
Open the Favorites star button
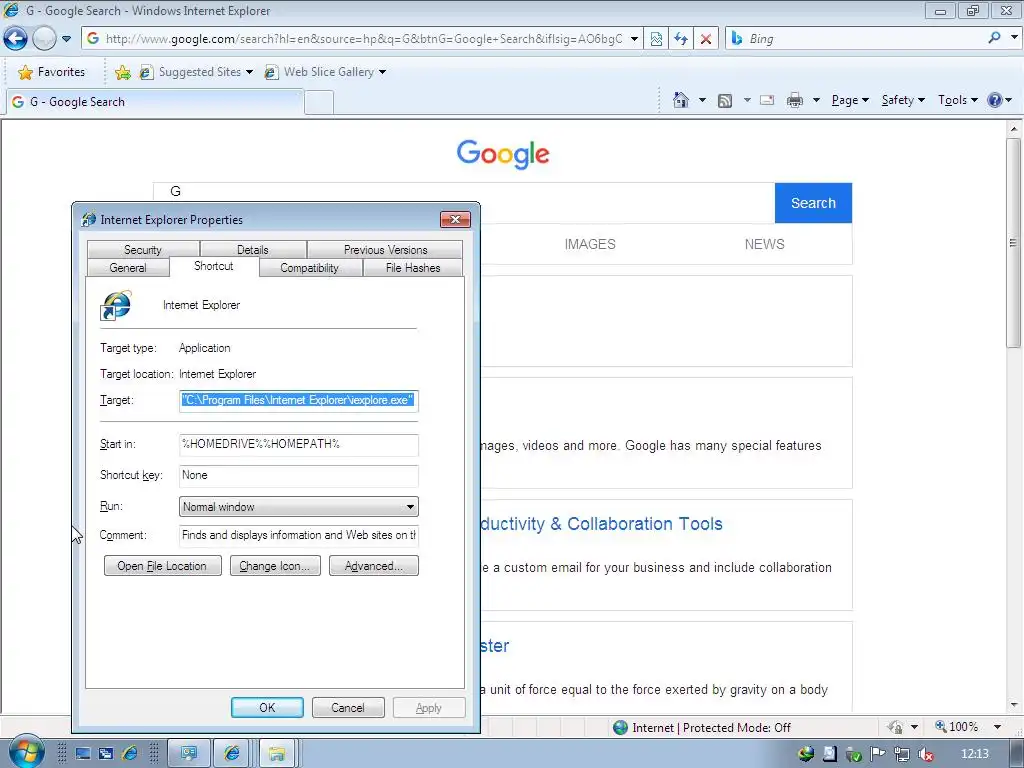coord(52,72)
